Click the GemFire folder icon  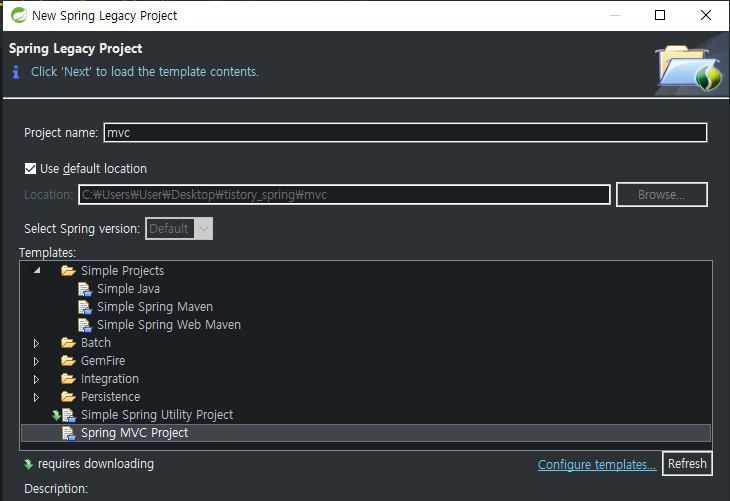(68, 361)
